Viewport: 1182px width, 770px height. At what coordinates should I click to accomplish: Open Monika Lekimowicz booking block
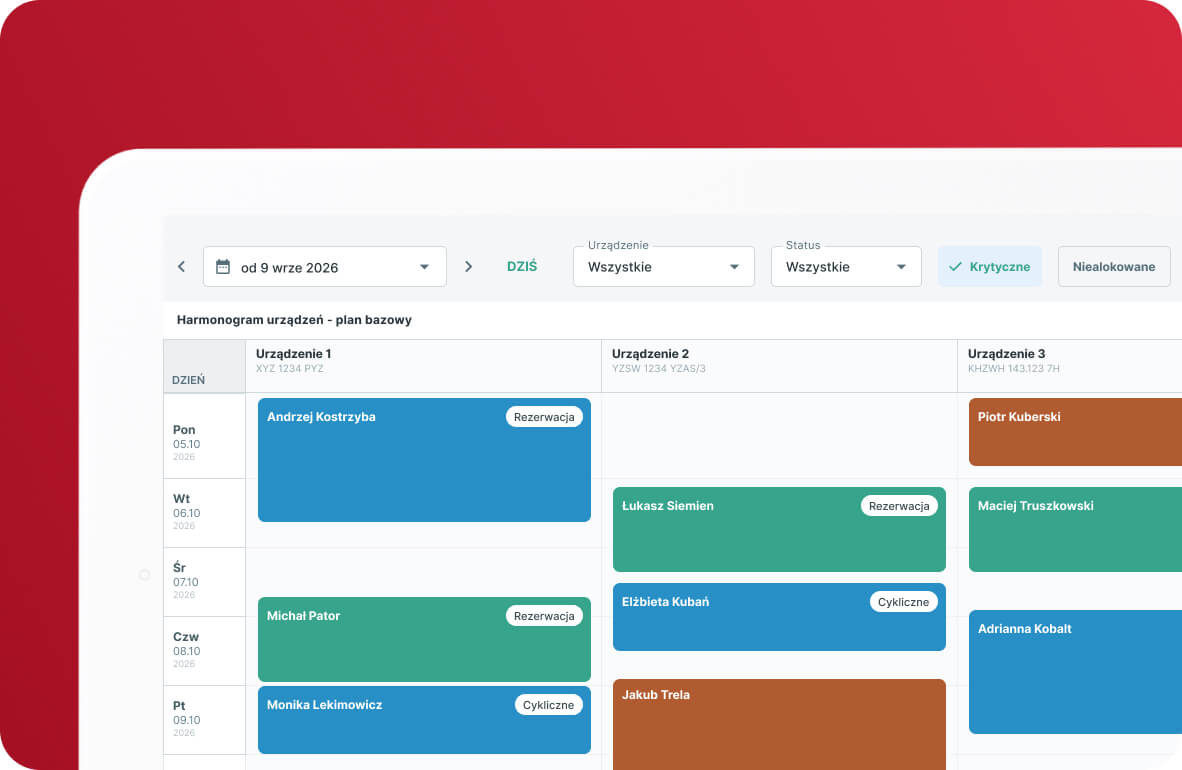(424, 719)
